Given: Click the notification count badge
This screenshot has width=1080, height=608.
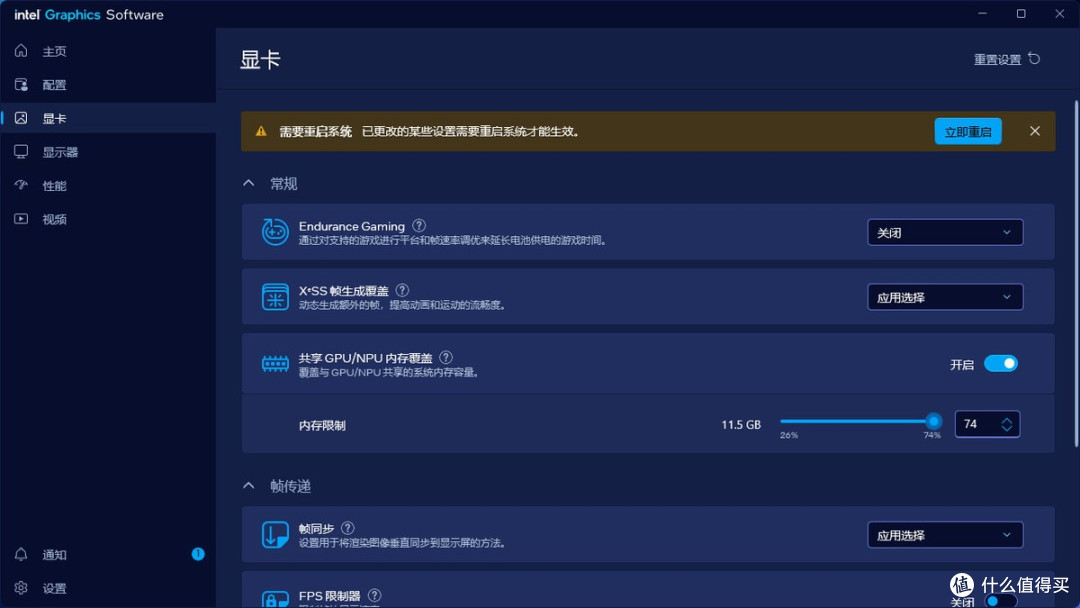Looking at the screenshot, I should pyautogui.click(x=198, y=554).
